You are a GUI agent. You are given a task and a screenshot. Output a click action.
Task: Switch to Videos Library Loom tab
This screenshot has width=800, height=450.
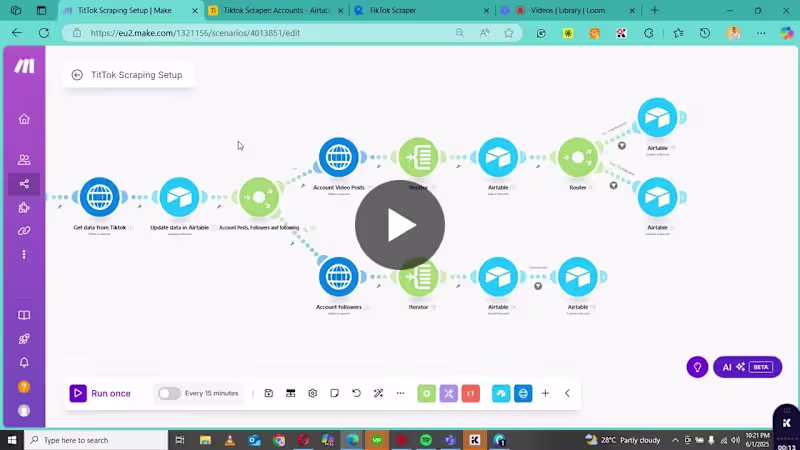pyautogui.click(x=567, y=10)
